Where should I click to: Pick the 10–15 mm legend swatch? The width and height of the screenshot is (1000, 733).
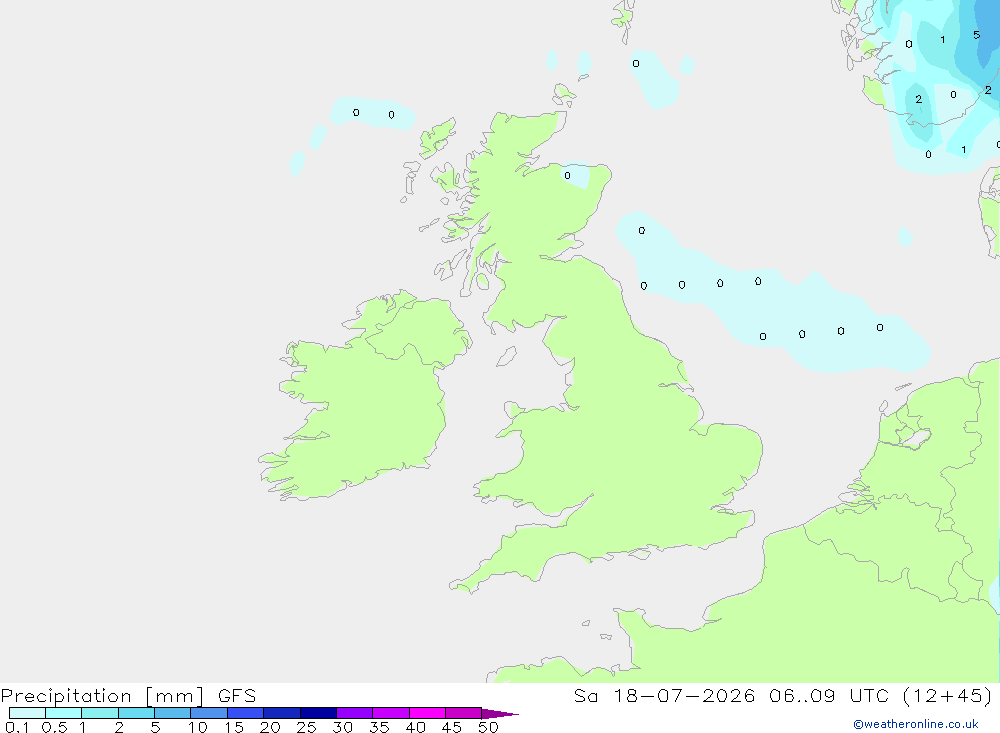click(x=209, y=713)
